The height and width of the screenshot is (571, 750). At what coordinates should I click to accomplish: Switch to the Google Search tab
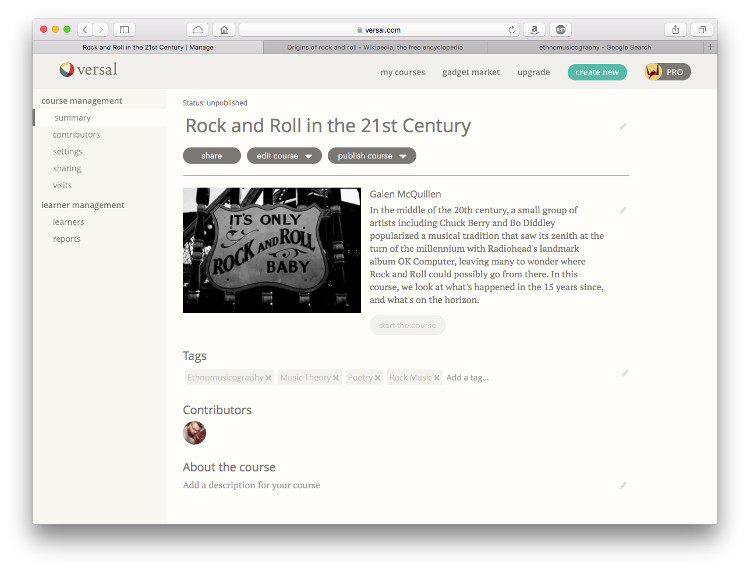pos(595,47)
